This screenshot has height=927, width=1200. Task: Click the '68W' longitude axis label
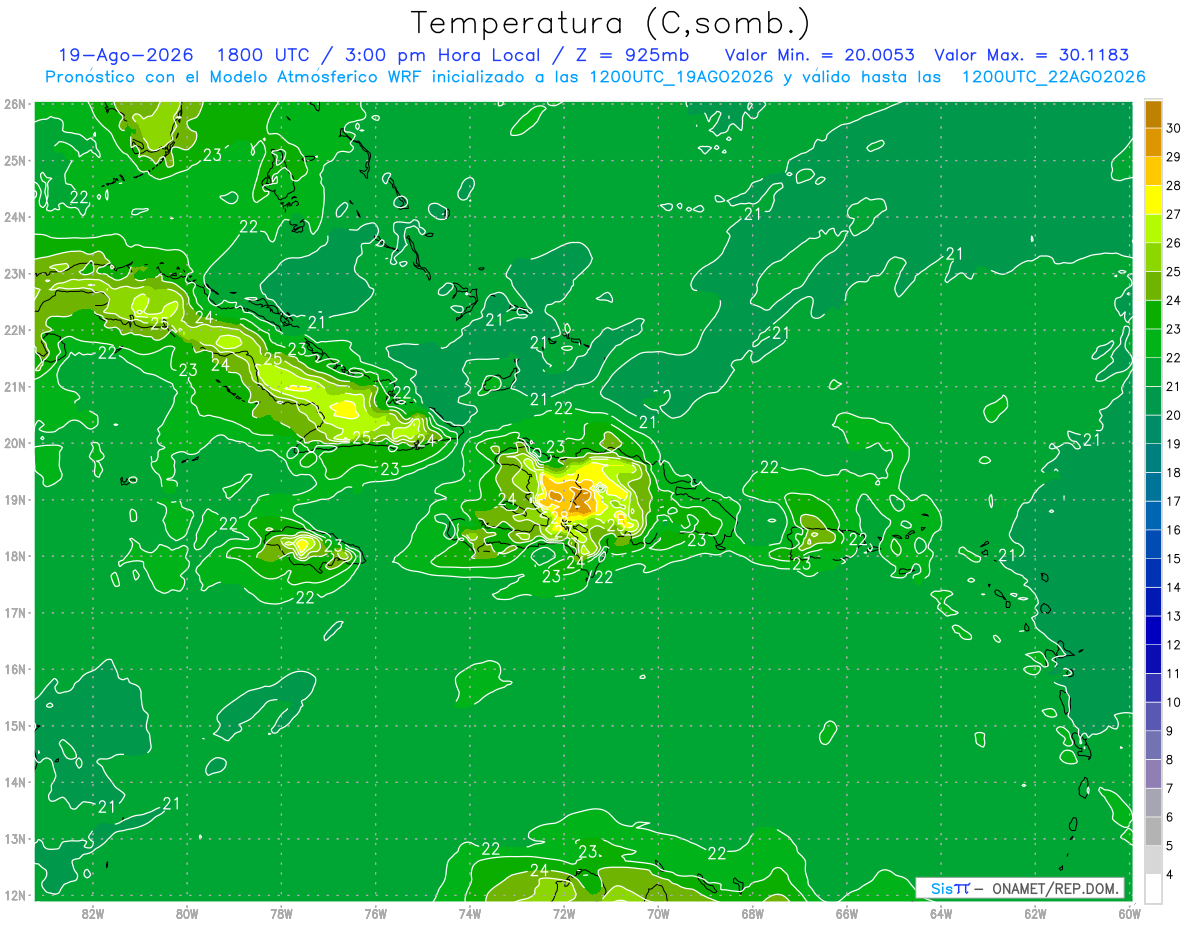[x=753, y=913]
